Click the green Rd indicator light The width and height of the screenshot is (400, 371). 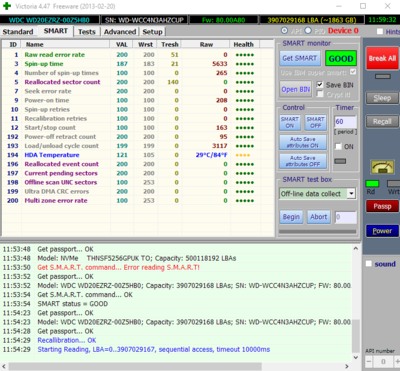tap(372, 184)
